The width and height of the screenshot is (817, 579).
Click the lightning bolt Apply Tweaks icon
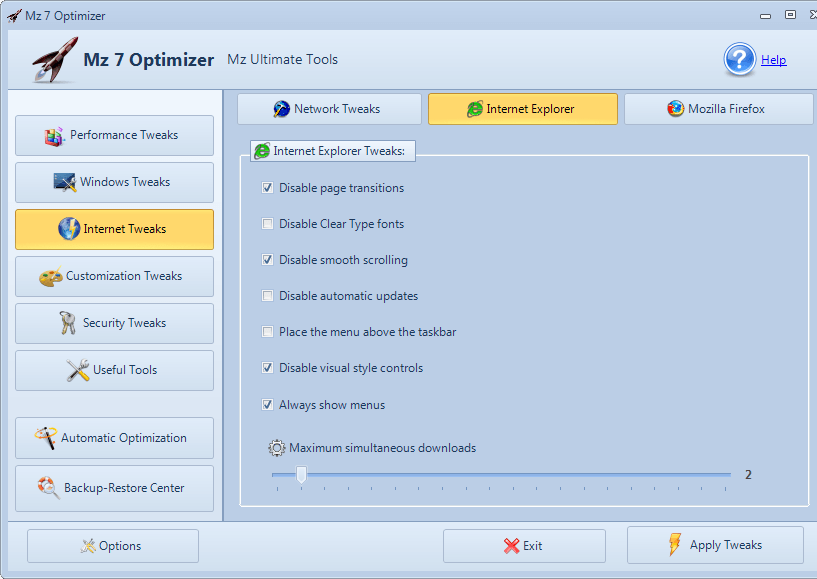tap(675, 545)
